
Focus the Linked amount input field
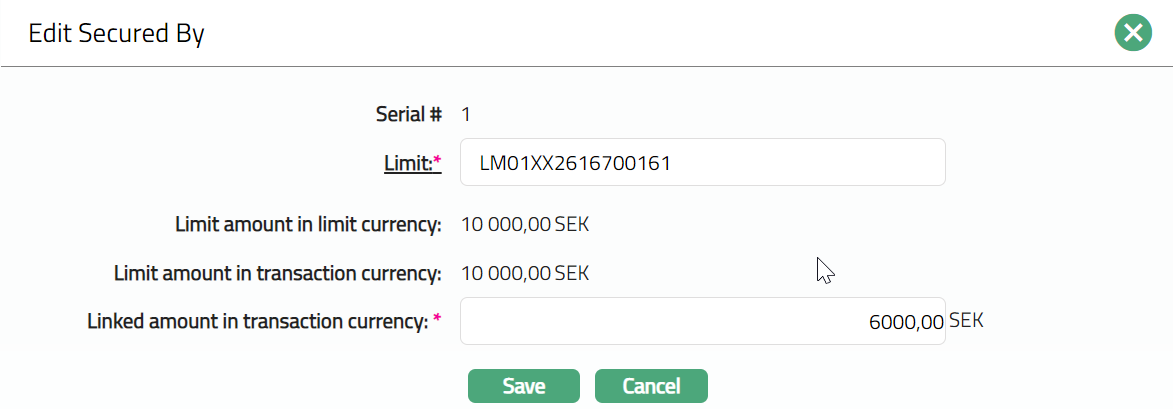tap(702, 321)
